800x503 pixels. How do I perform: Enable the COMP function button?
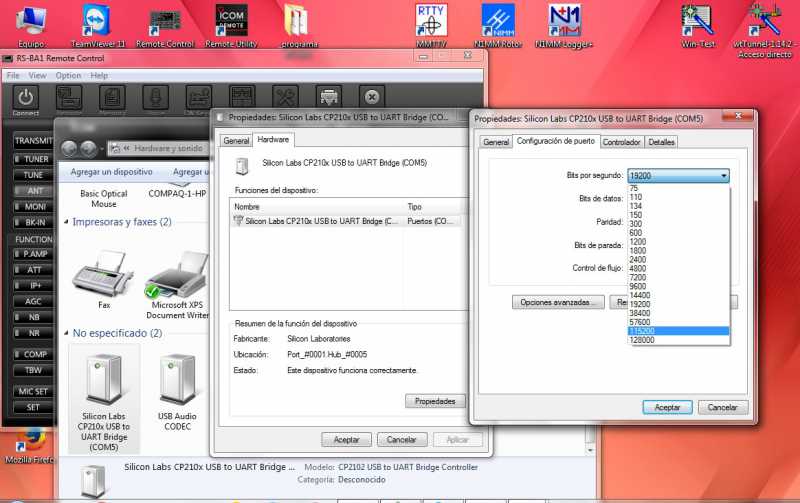click(35, 354)
